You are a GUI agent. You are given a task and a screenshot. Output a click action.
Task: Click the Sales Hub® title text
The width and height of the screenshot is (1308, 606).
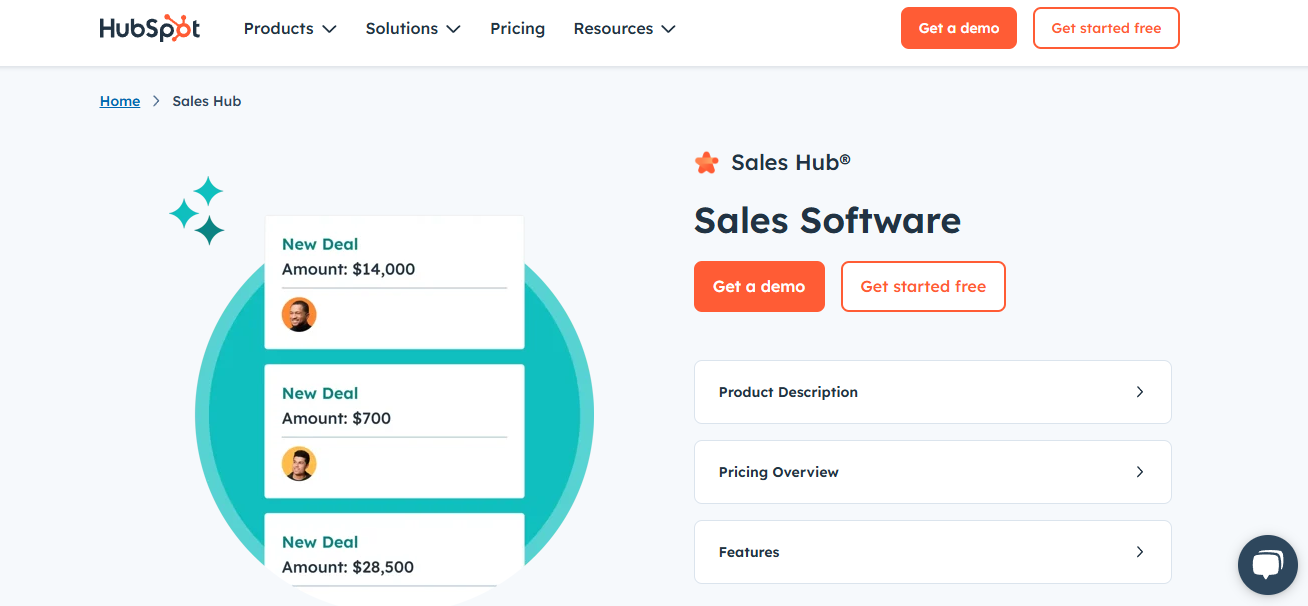click(x=791, y=163)
